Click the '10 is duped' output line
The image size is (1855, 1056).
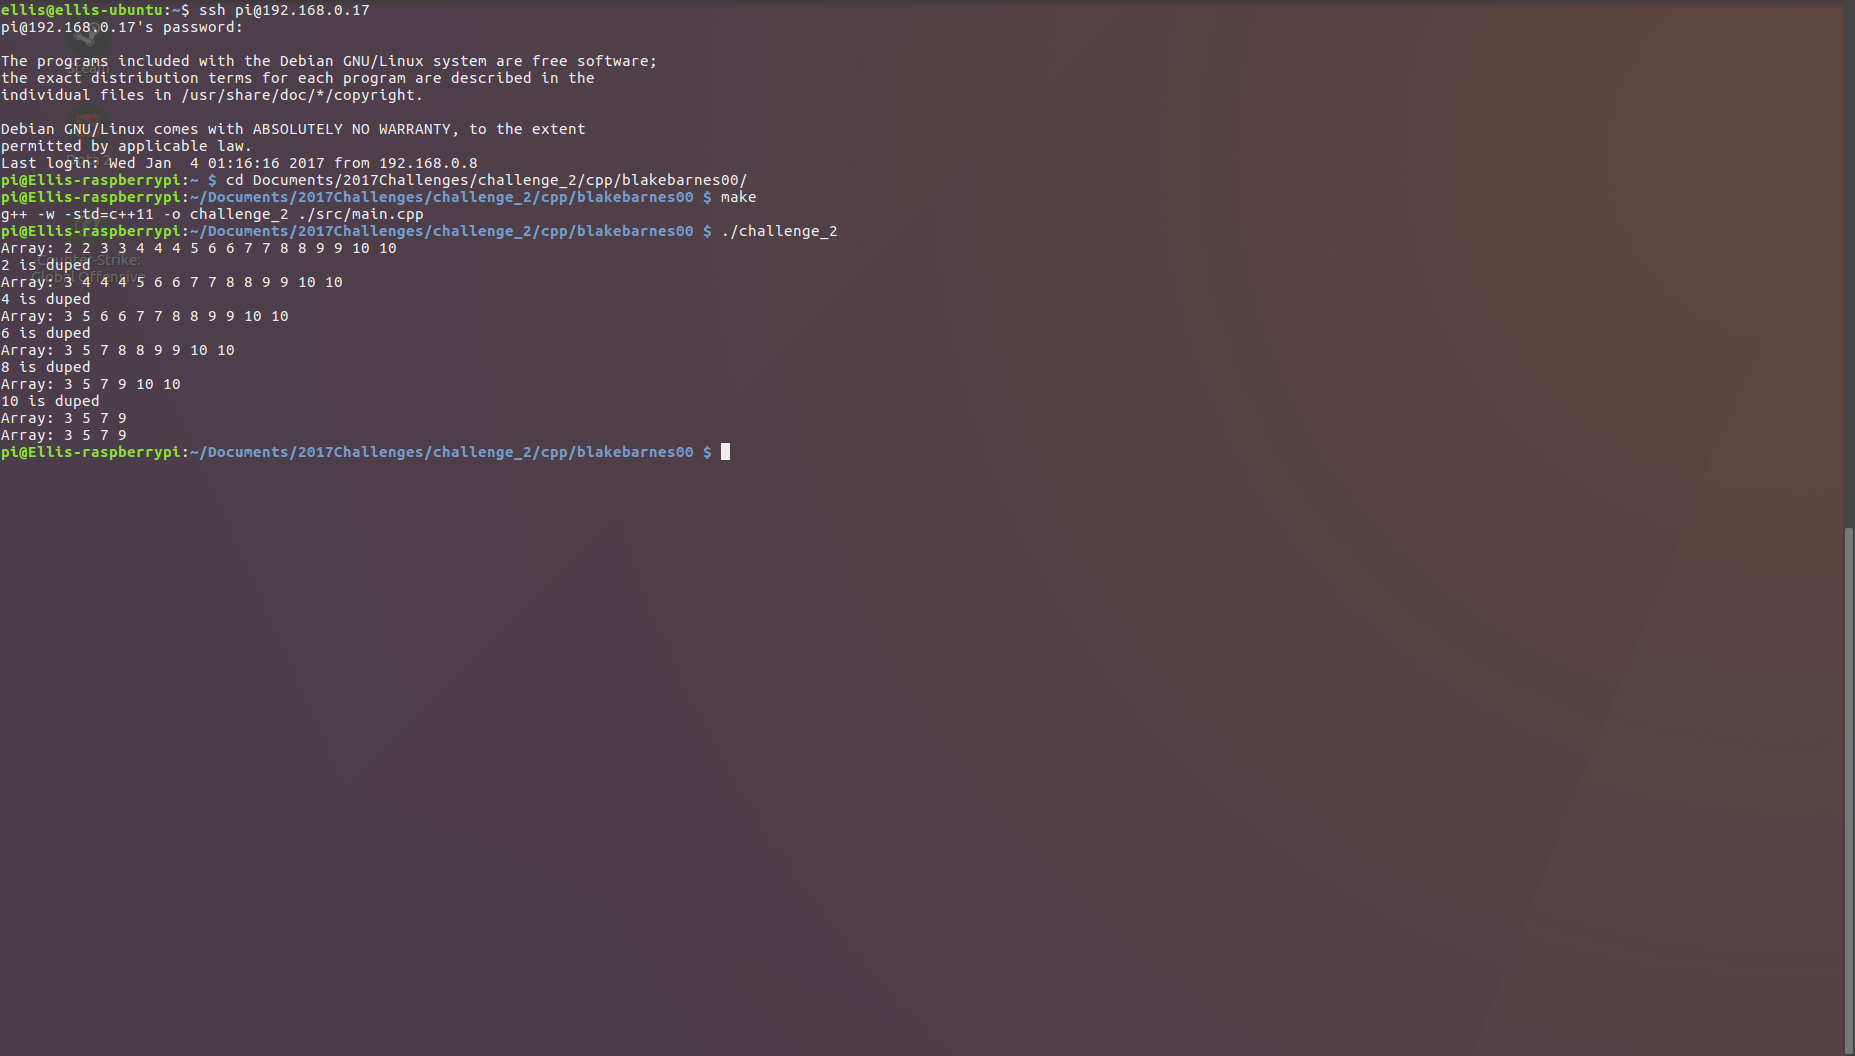click(x=50, y=401)
